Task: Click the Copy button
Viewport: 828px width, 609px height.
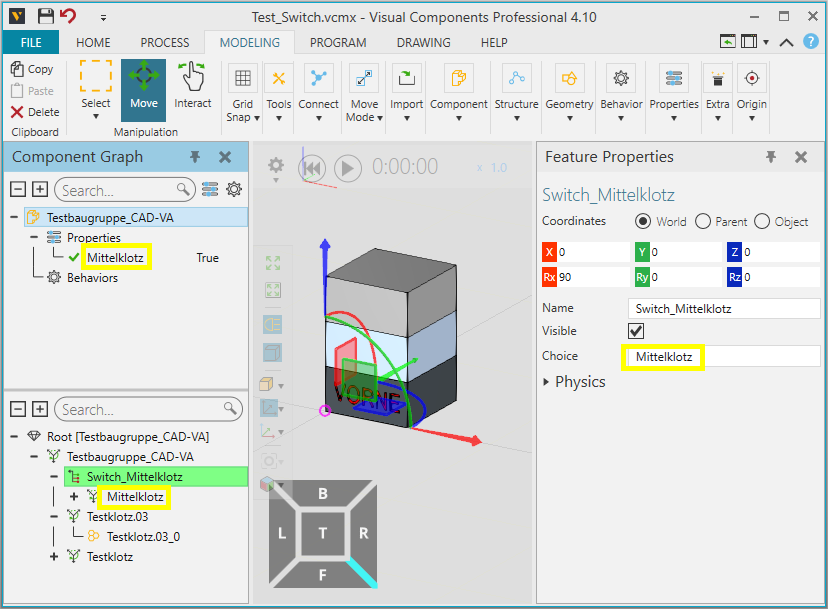Action: [x=33, y=69]
